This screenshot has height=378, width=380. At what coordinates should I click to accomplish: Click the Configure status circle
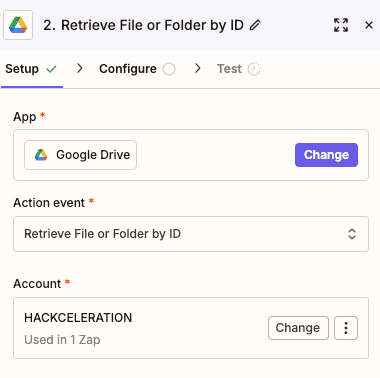pos(169,69)
